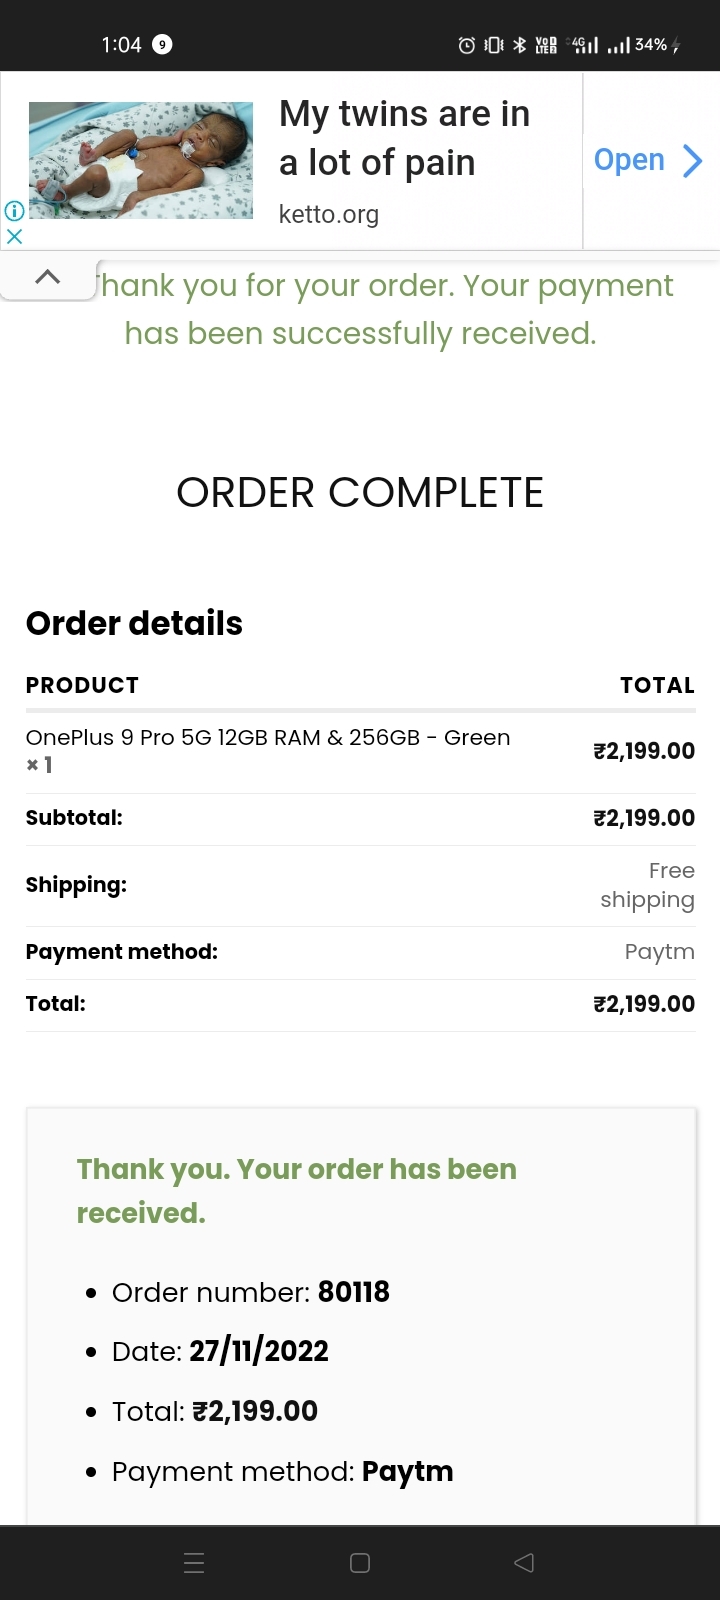Tap the vibrate mode icon
Viewport: 720px width, 1600px height.
(x=493, y=45)
